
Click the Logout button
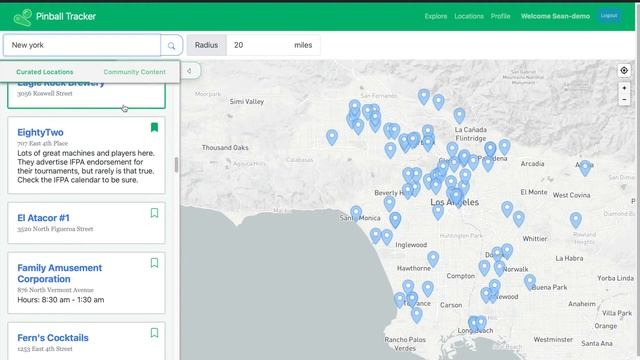click(x=609, y=16)
